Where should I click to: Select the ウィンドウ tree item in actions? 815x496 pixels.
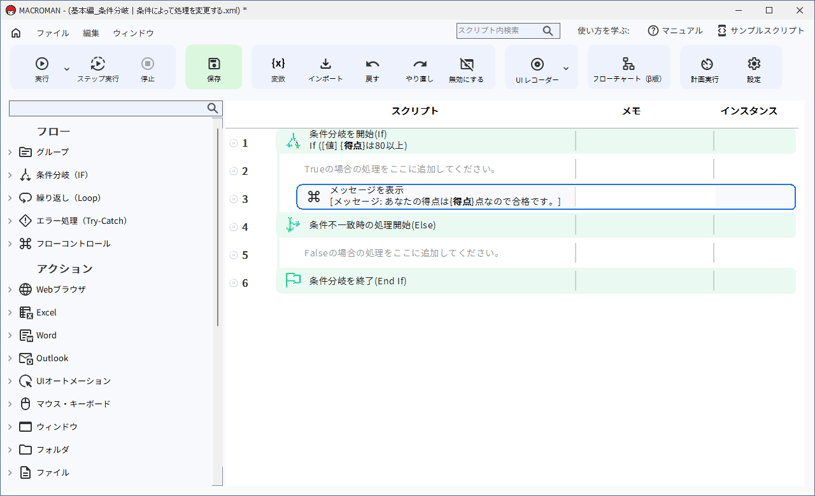(x=57, y=426)
